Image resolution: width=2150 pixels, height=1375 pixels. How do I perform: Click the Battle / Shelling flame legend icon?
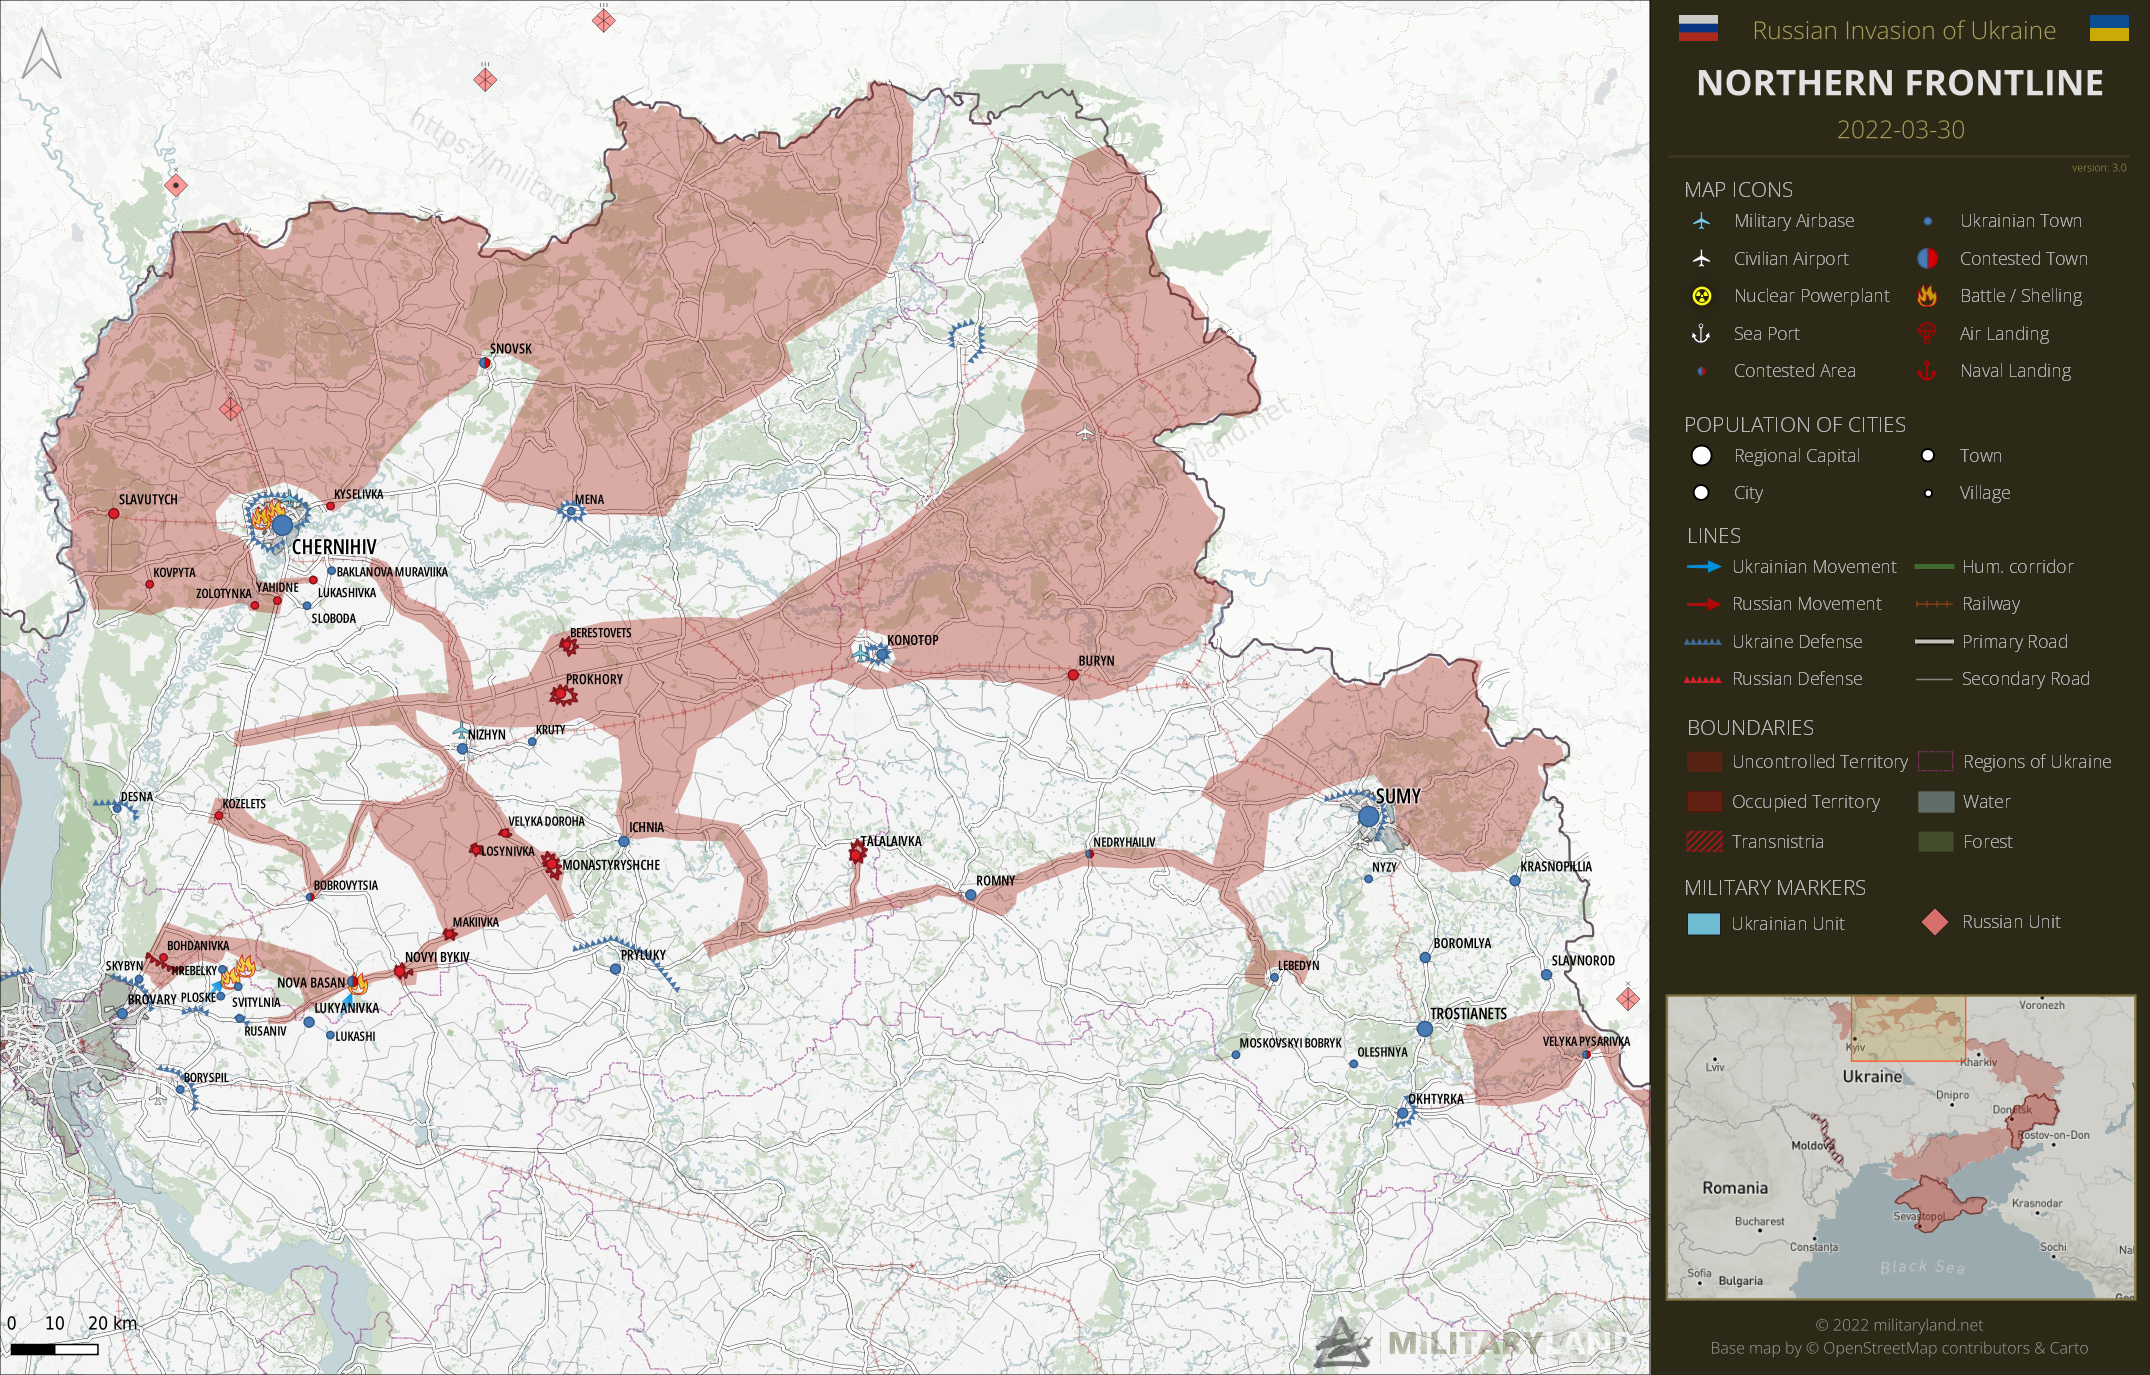click(x=1927, y=296)
